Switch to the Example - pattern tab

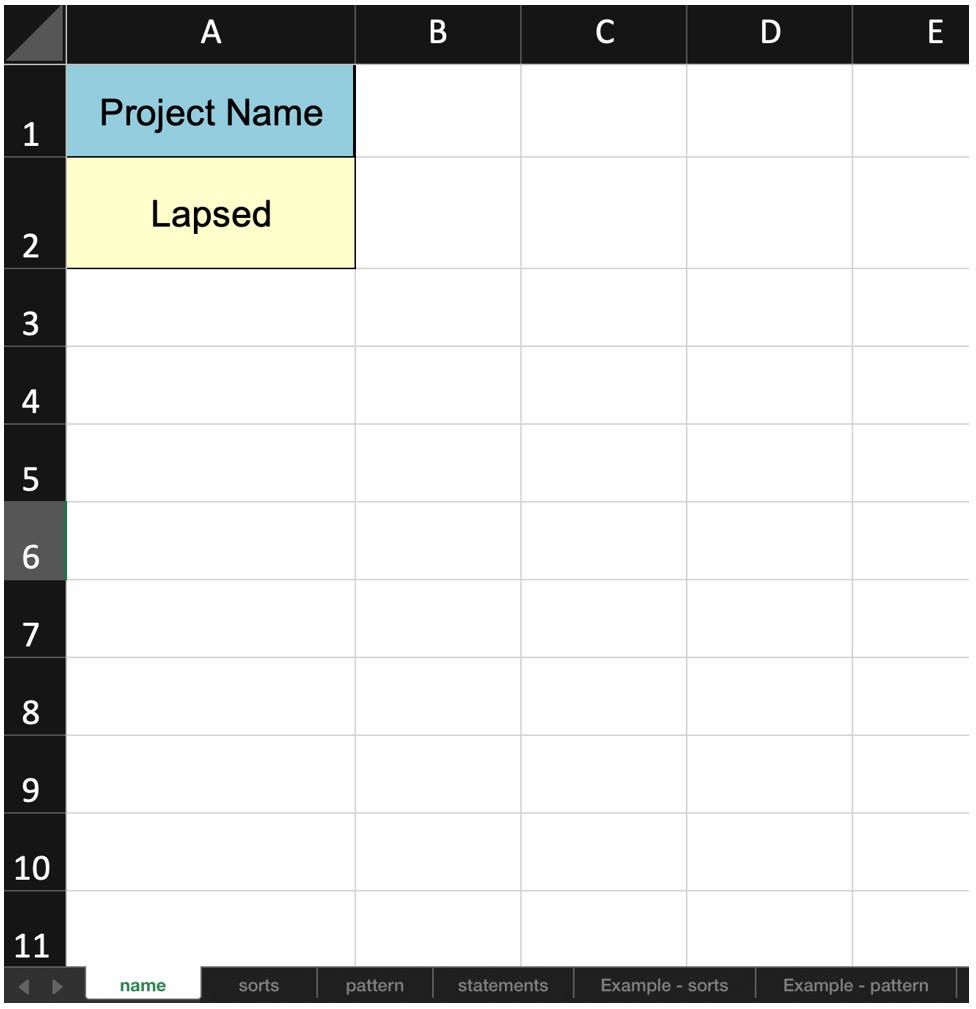(855, 985)
